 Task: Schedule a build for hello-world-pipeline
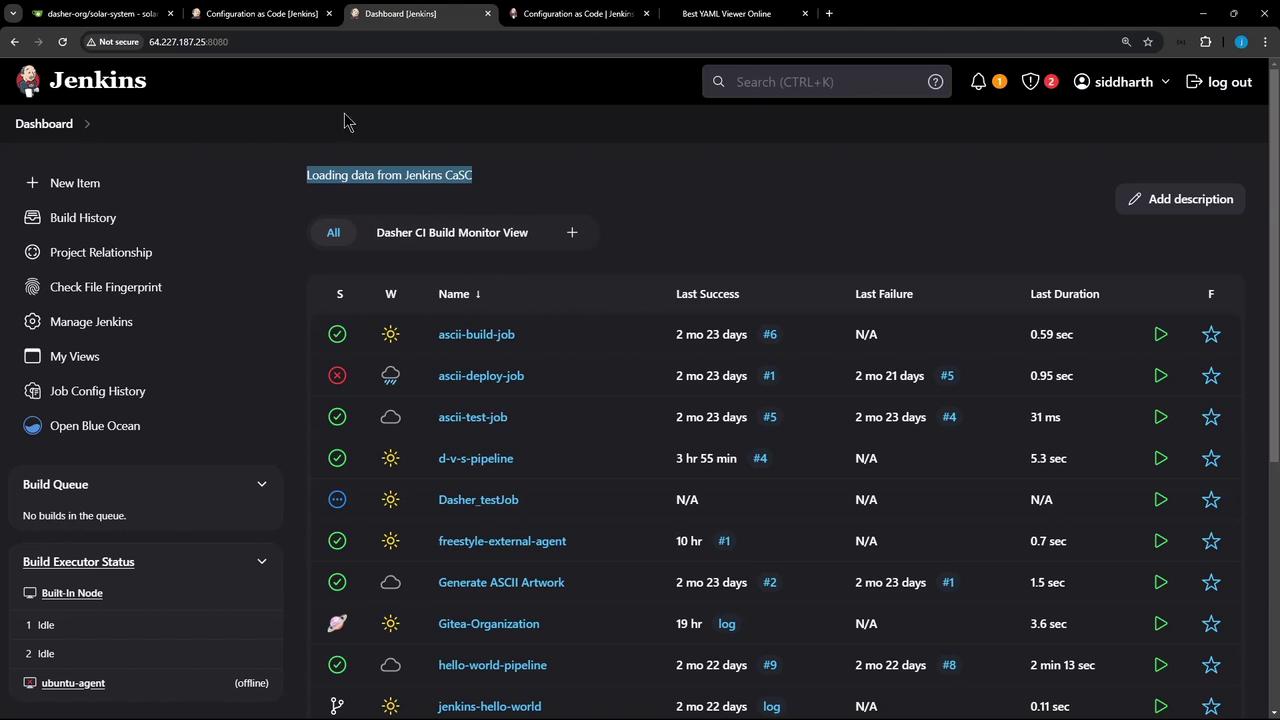[1160, 665]
